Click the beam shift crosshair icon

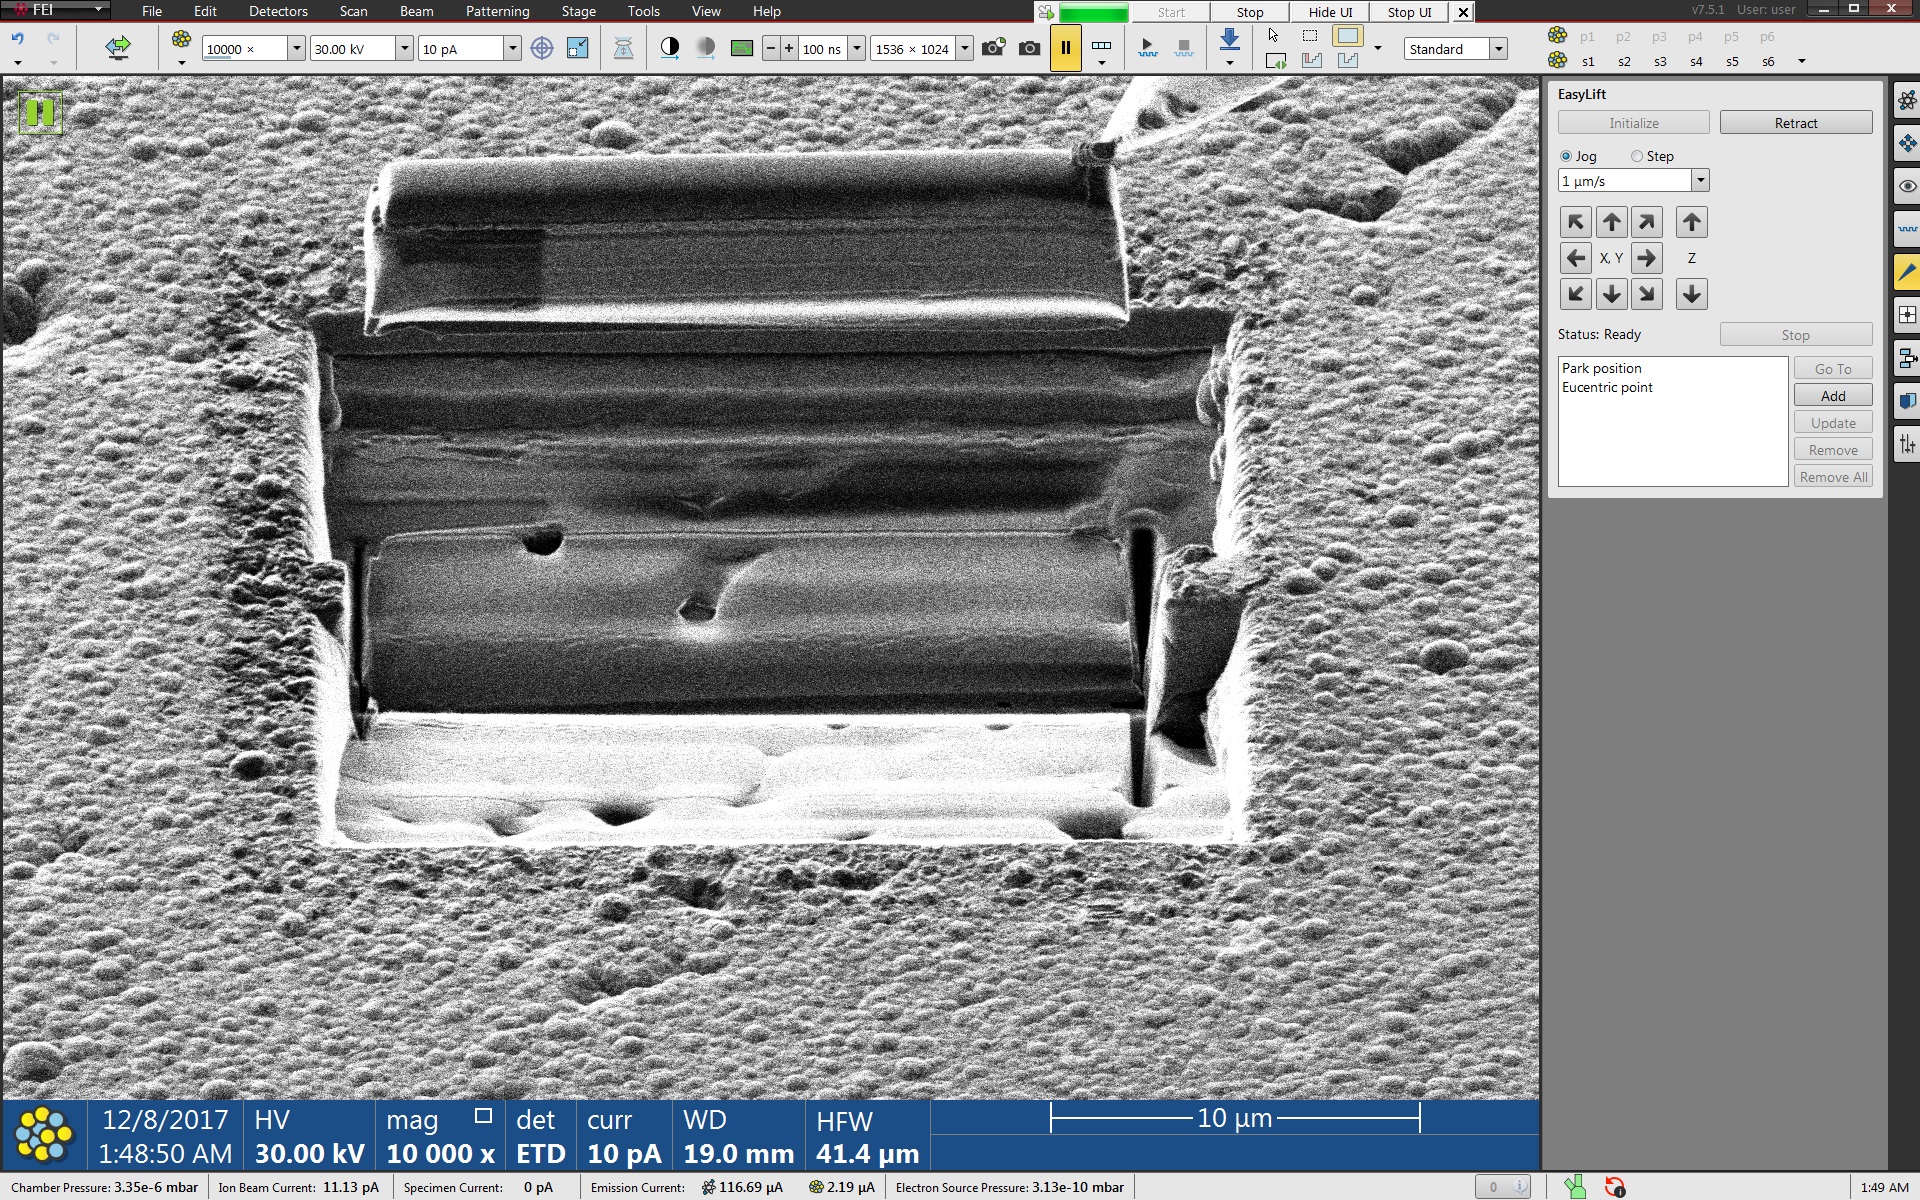(x=541, y=48)
